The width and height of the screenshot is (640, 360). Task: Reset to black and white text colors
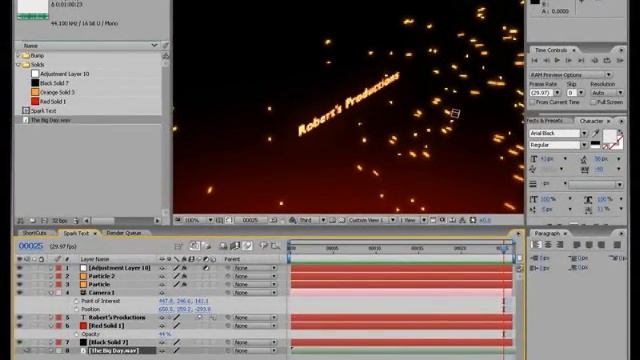point(596,144)
